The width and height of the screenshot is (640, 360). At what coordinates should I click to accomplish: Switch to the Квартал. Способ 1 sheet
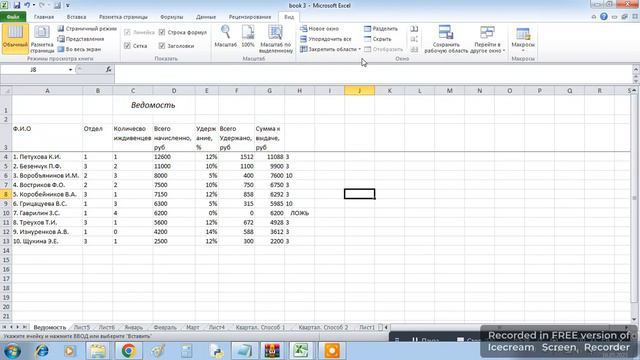tap(260, 327)
